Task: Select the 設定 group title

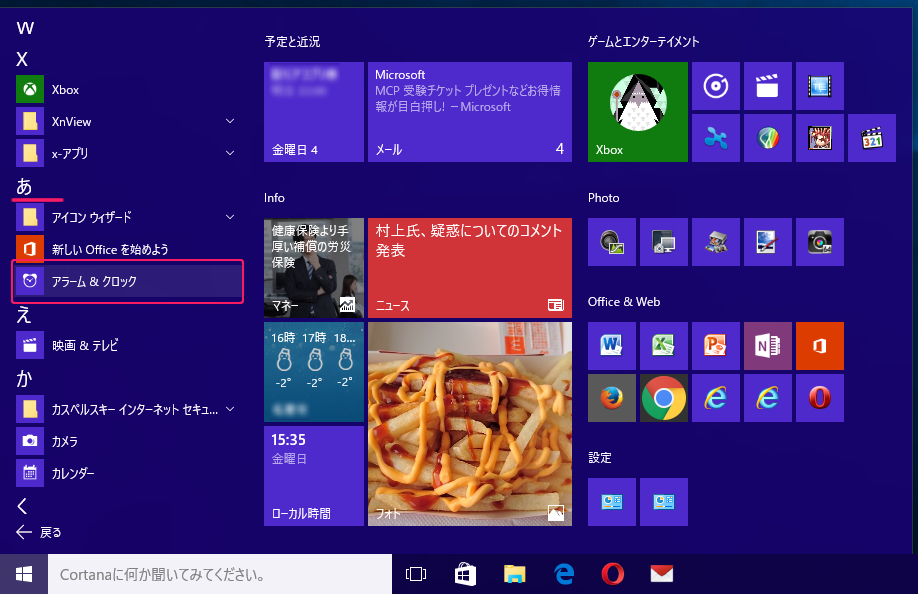Action: [600, 458]
